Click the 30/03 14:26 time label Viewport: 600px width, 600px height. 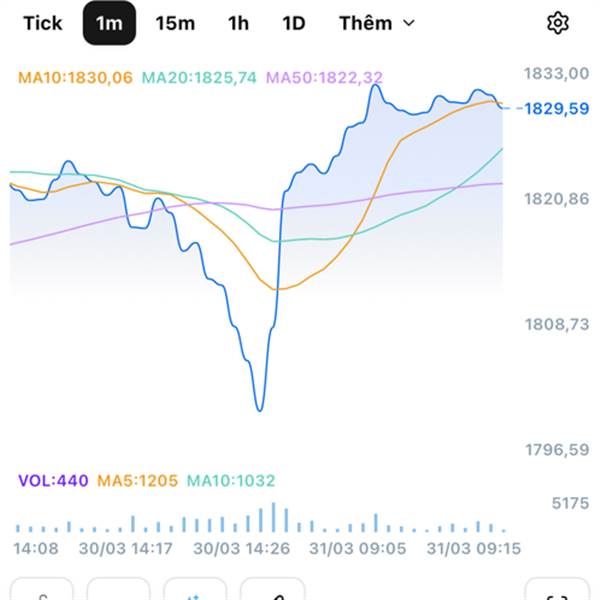[242, 548]
